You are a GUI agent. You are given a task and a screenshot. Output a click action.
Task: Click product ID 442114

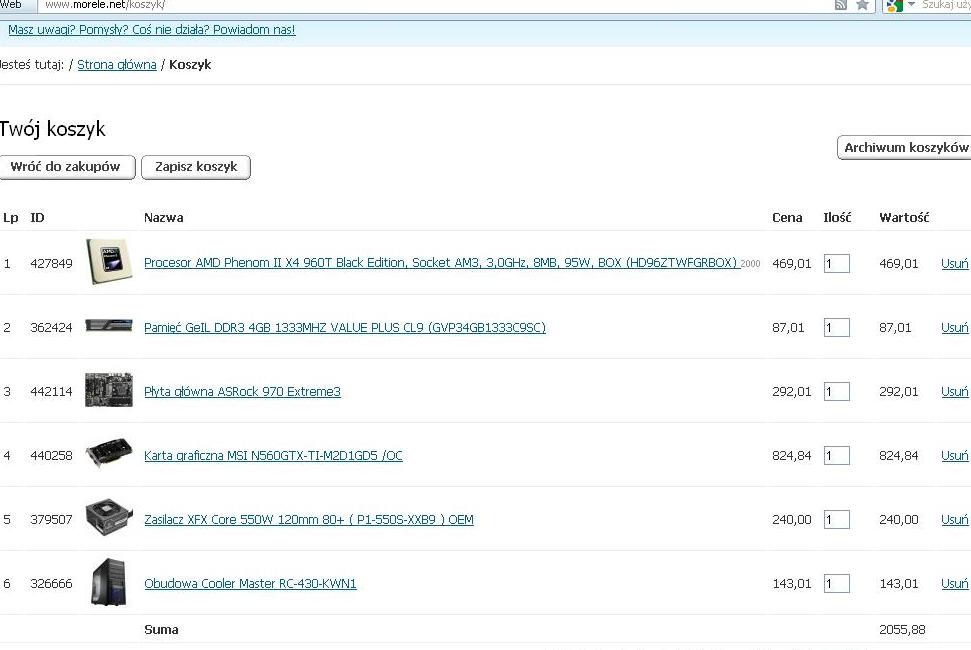click(51, 391)
